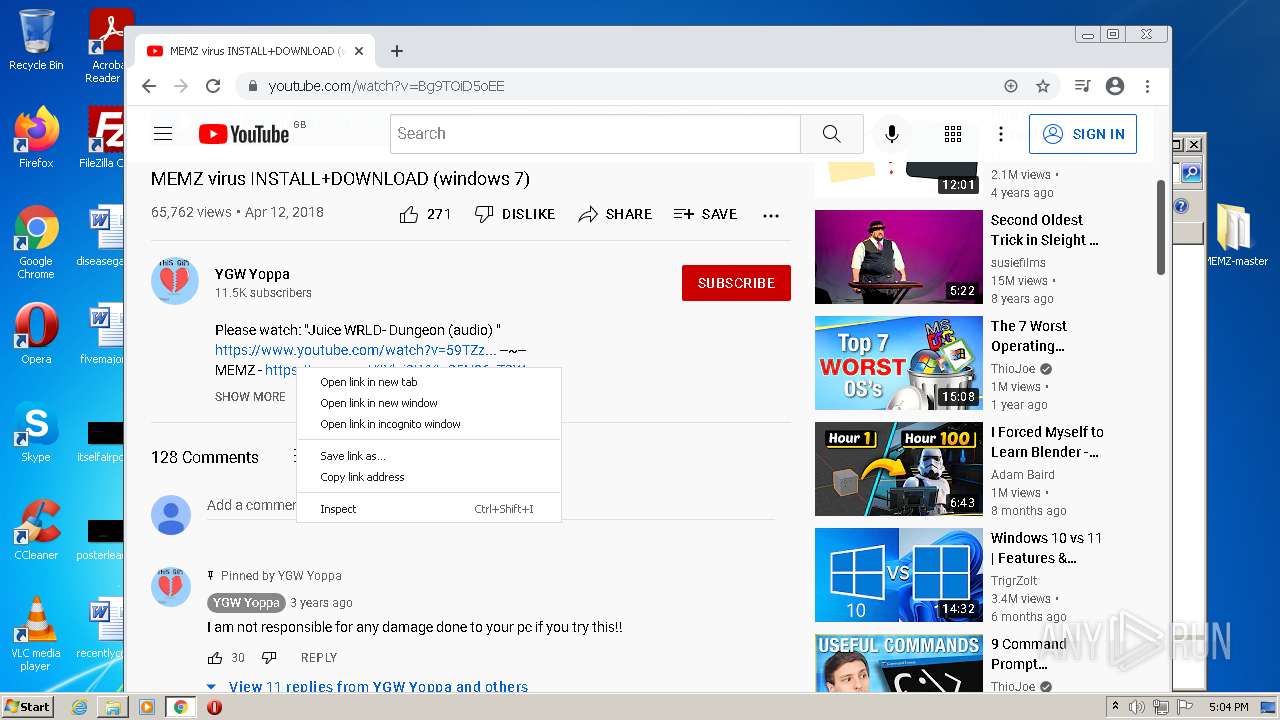The width and height of the screenshot is (1280, 720).
Task: Open the YGW Yoppa channel avatar
Action: (x=175, y=281)
